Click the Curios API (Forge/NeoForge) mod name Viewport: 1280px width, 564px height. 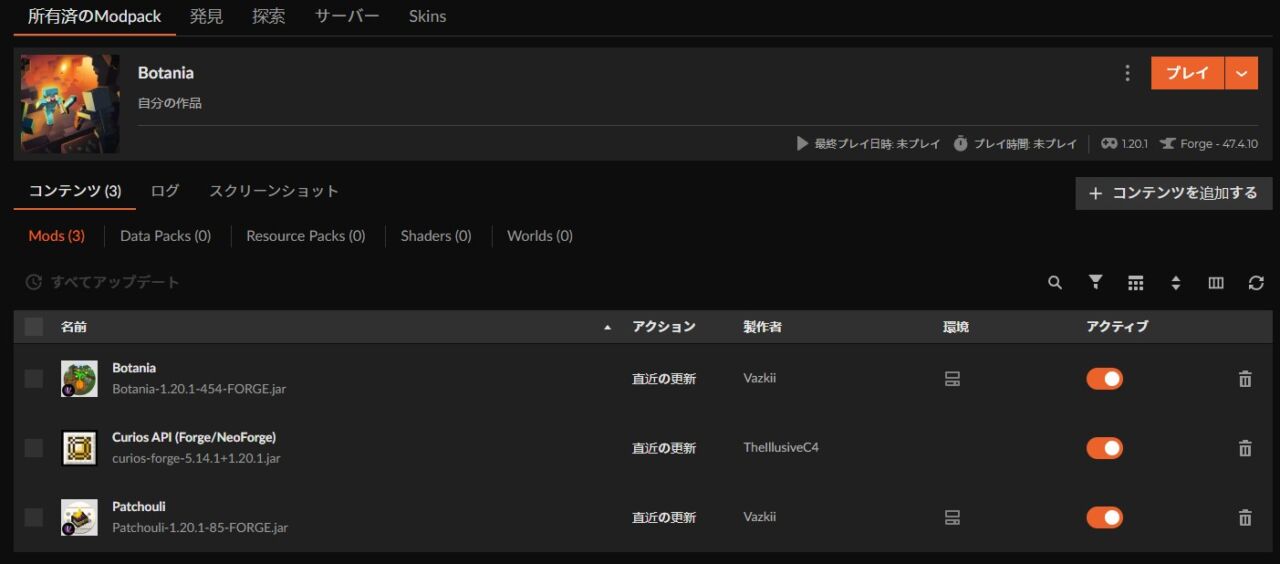pos(194,437)
